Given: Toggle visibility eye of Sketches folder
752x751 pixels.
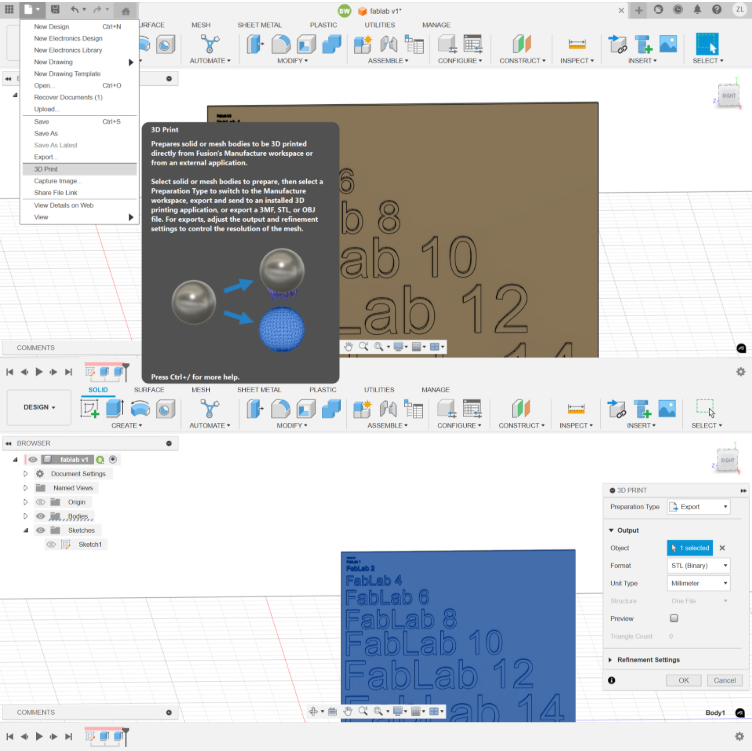Looking at the screenshot, I should click(x=40, y=530).
